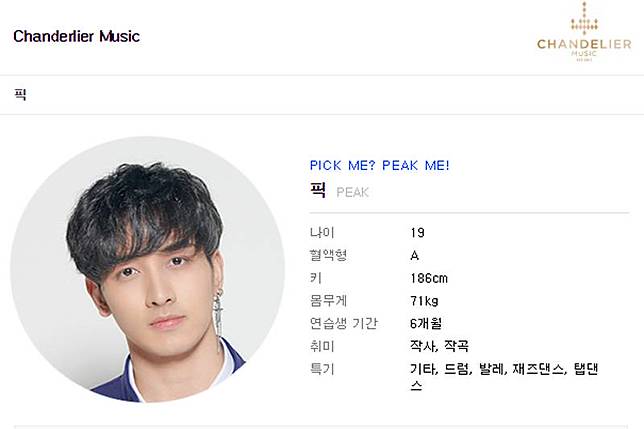
Task: Click the specialty list starting with 기타
Action: click(x=504, y=377)
